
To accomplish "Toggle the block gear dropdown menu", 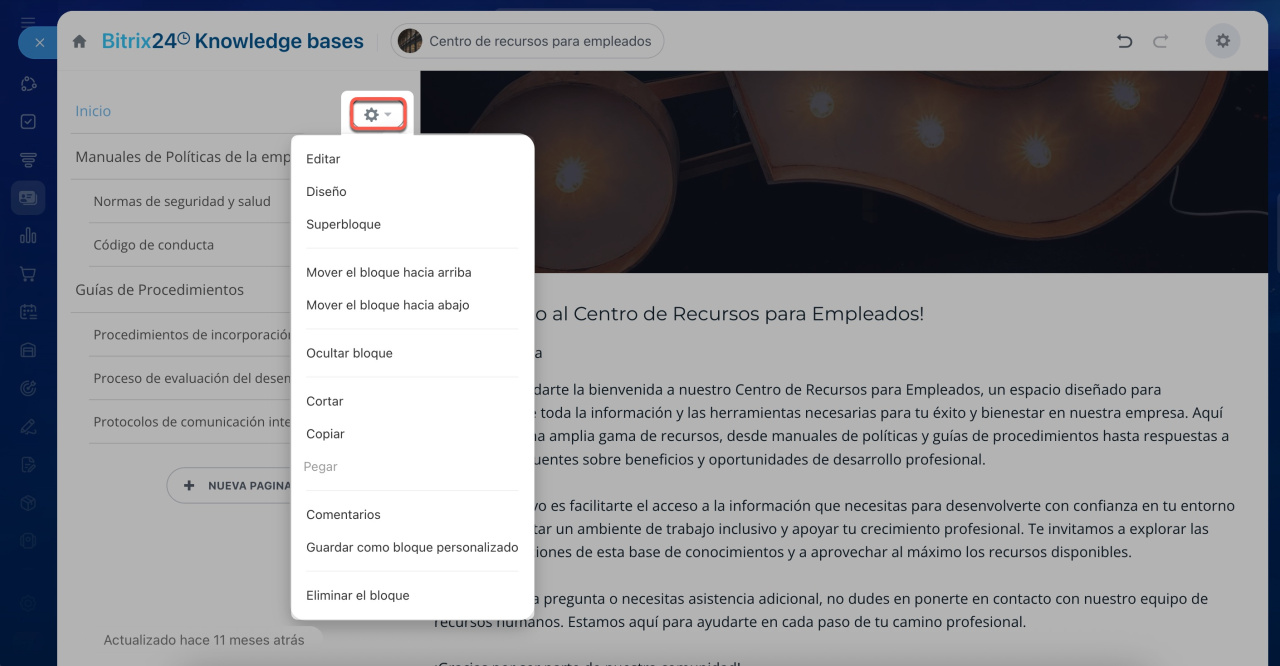I will (x=377, y=115).
